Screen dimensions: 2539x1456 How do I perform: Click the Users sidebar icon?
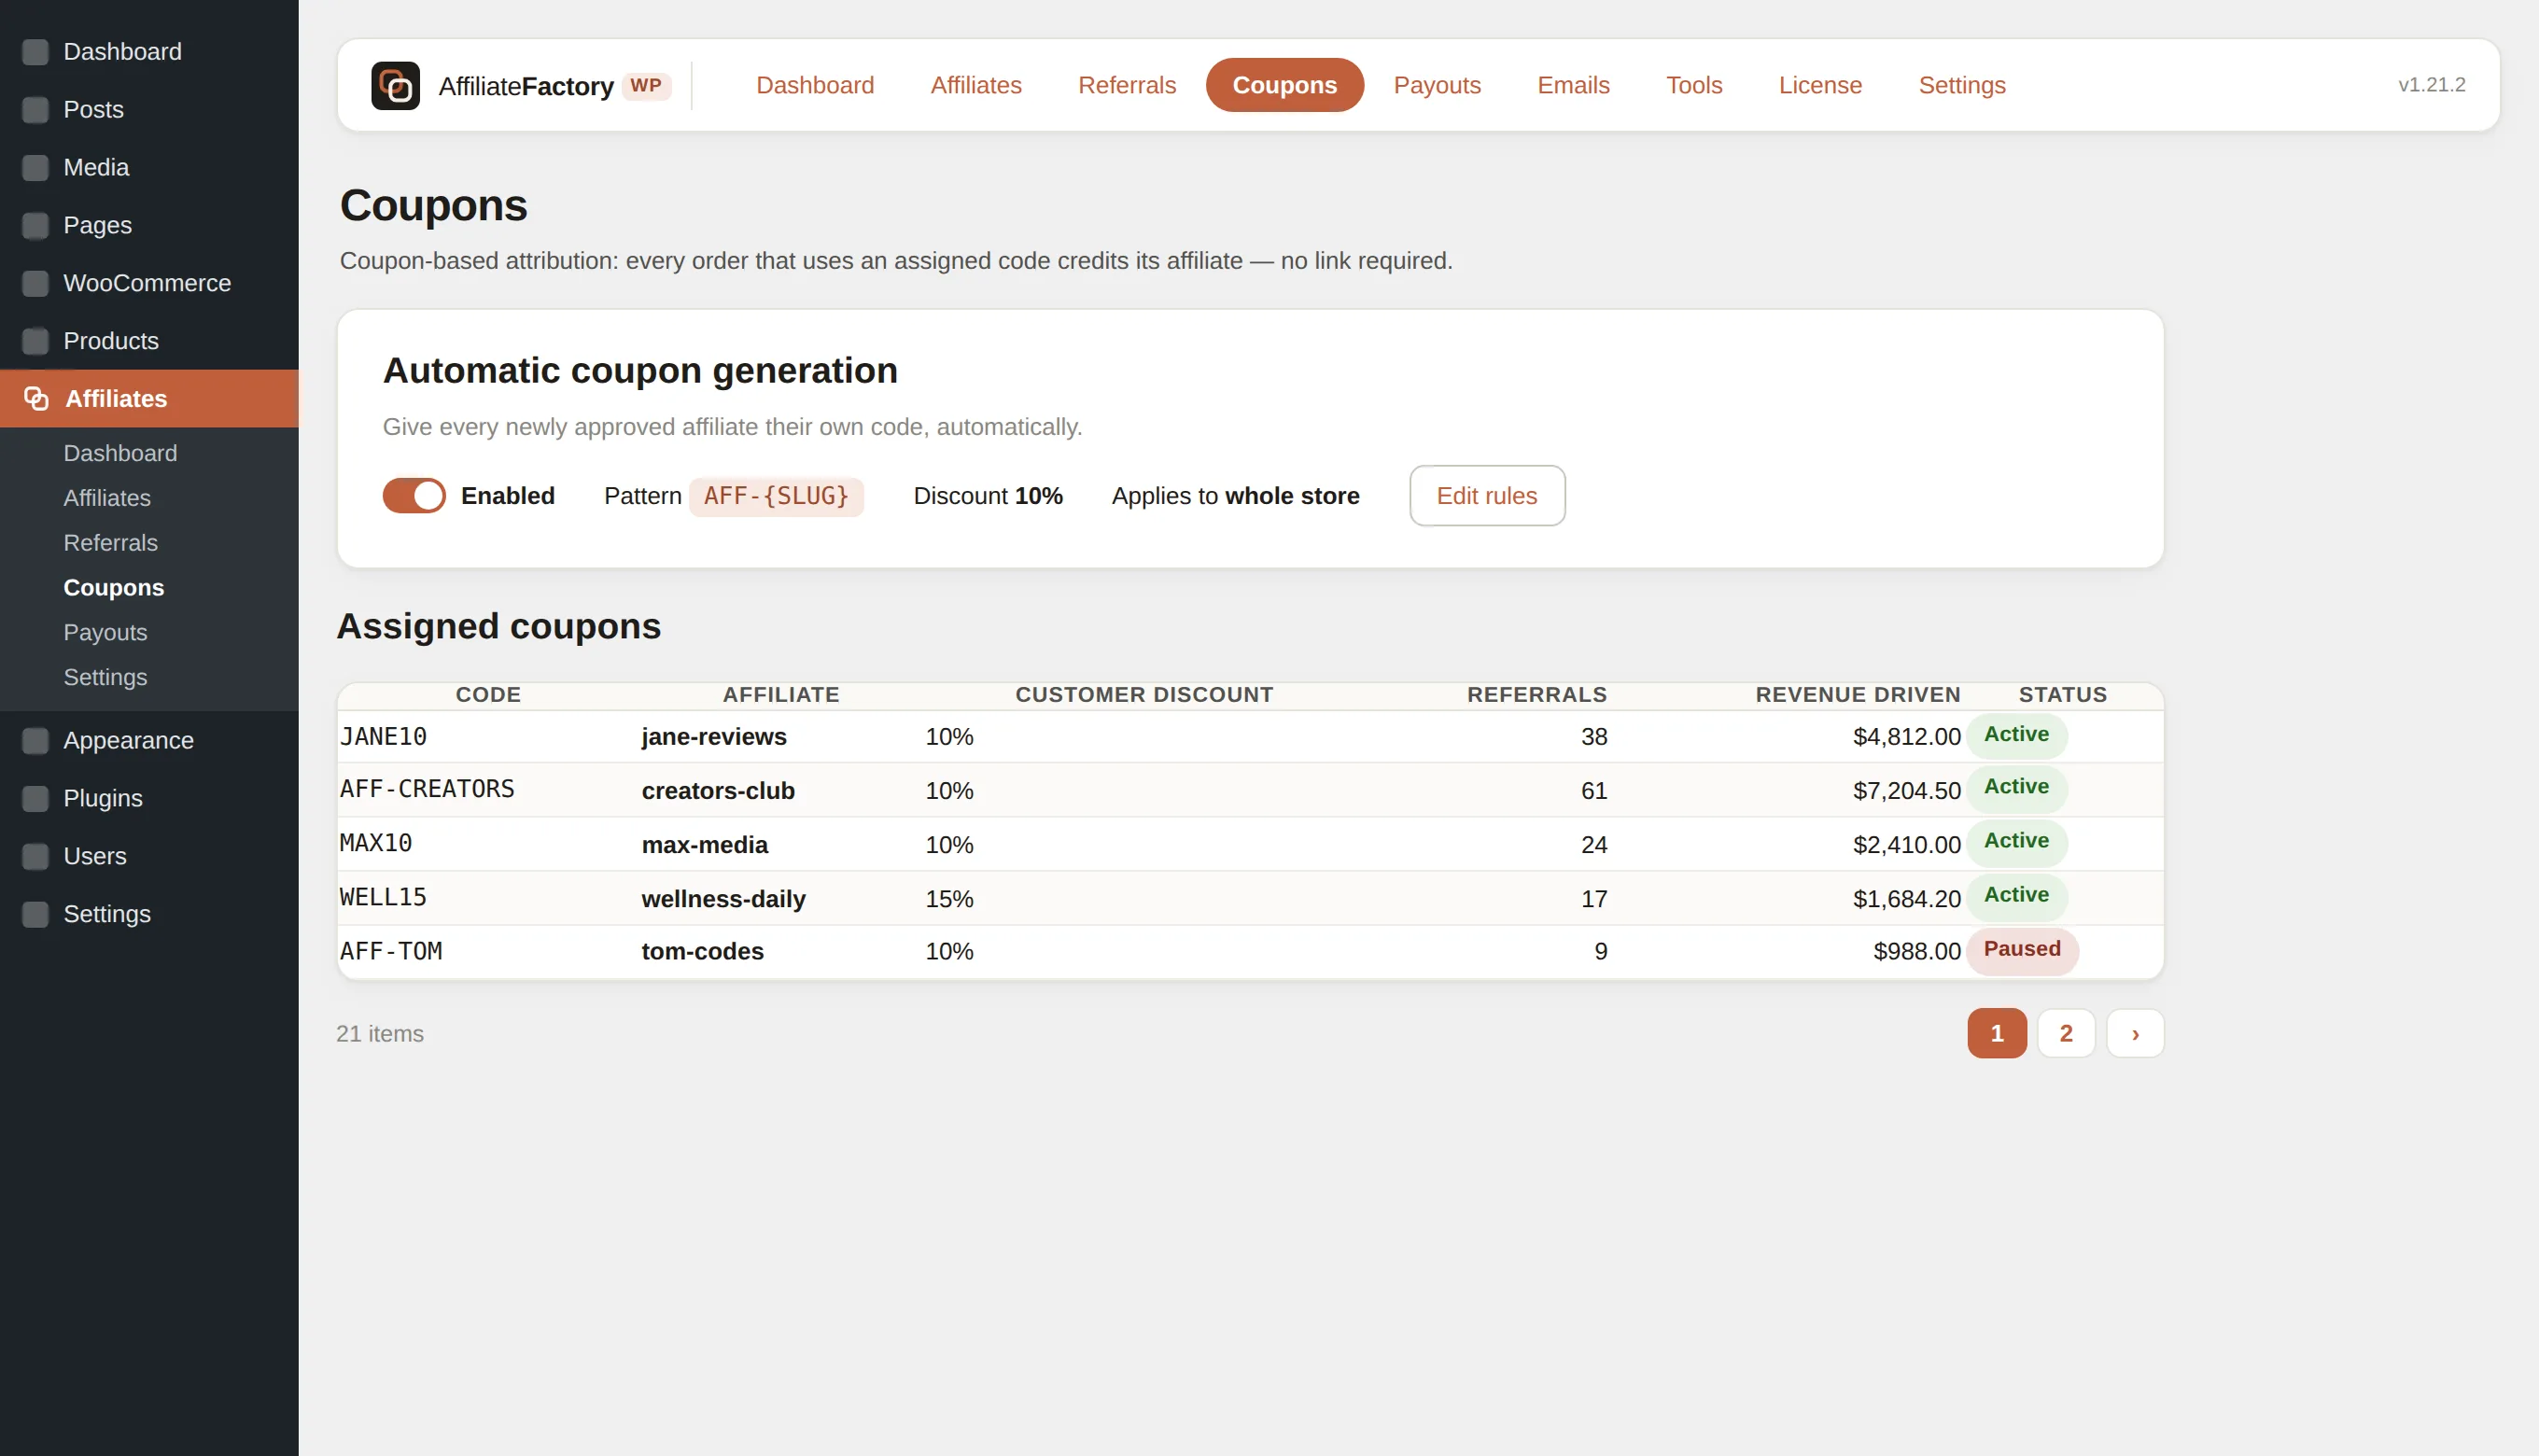pyautogui.click(x=35, y=857)
